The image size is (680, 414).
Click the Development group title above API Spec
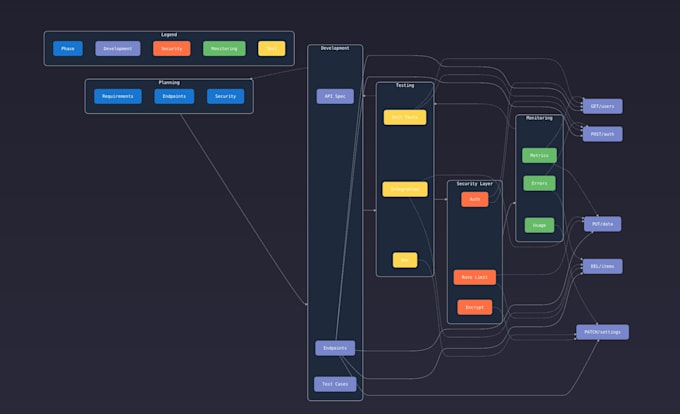(x=335, y=48)
